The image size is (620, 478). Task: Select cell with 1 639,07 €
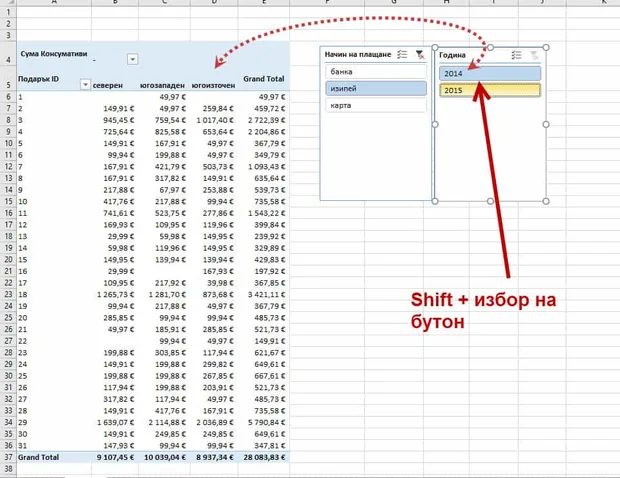[x=115, y=423]
